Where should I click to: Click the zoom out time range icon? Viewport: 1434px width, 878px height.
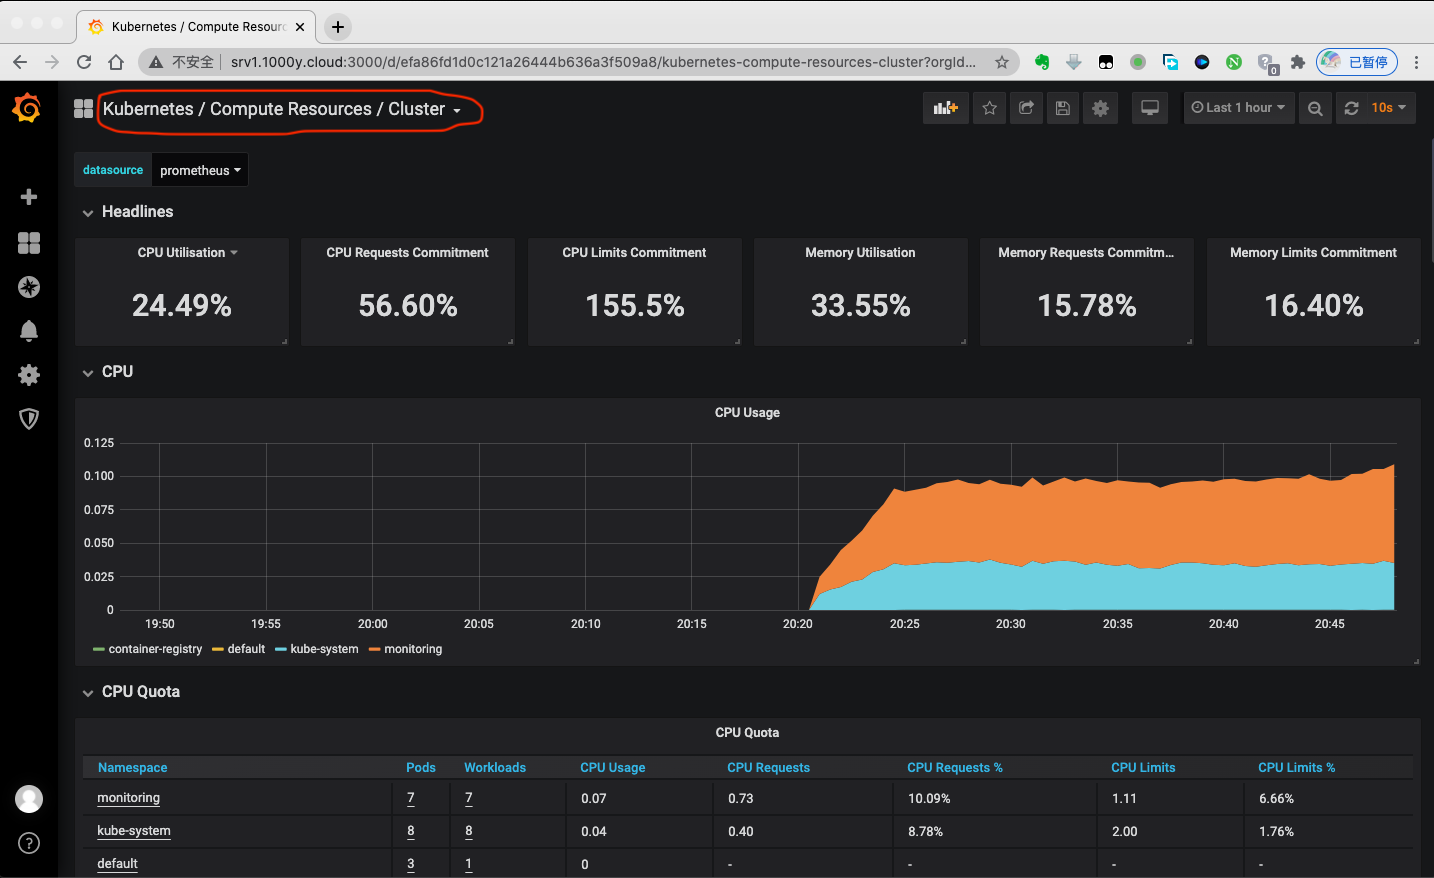(1315, 108)
